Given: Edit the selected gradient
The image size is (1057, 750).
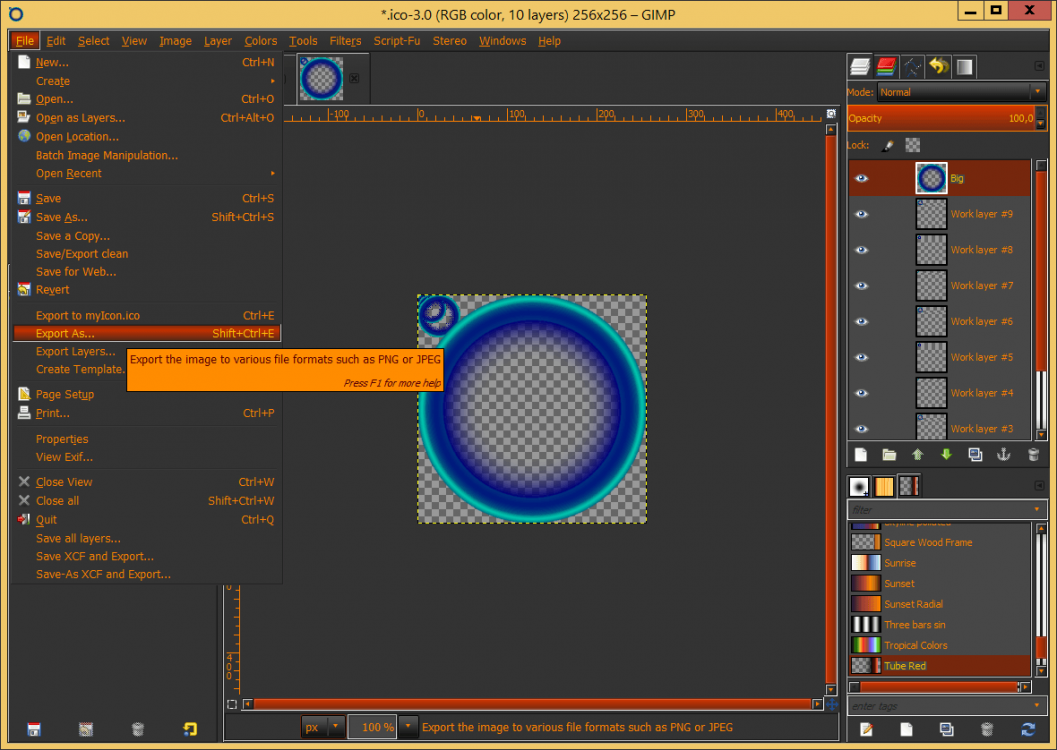Looking at the screenshot, I should (866, 729).
